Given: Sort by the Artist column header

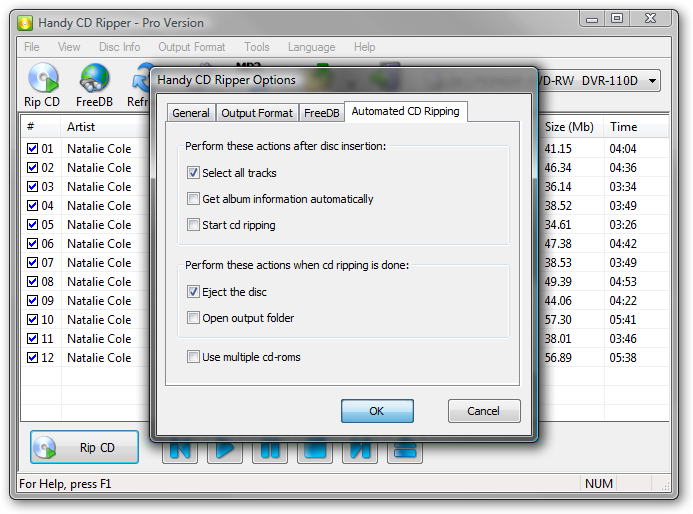Looking at the screenshot, I should point(105,127).
